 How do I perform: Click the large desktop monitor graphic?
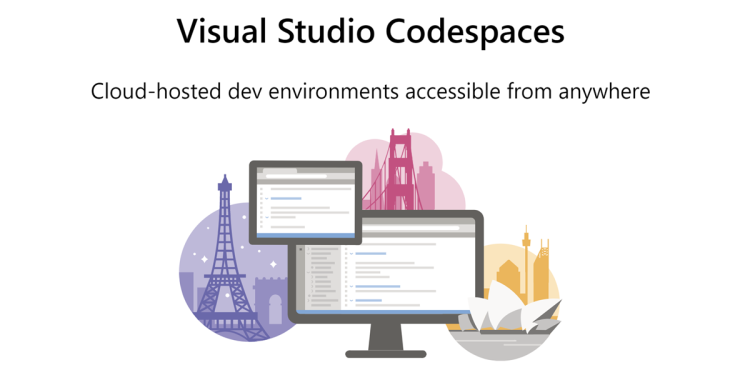pyautogui.click(x=386, y=284)
